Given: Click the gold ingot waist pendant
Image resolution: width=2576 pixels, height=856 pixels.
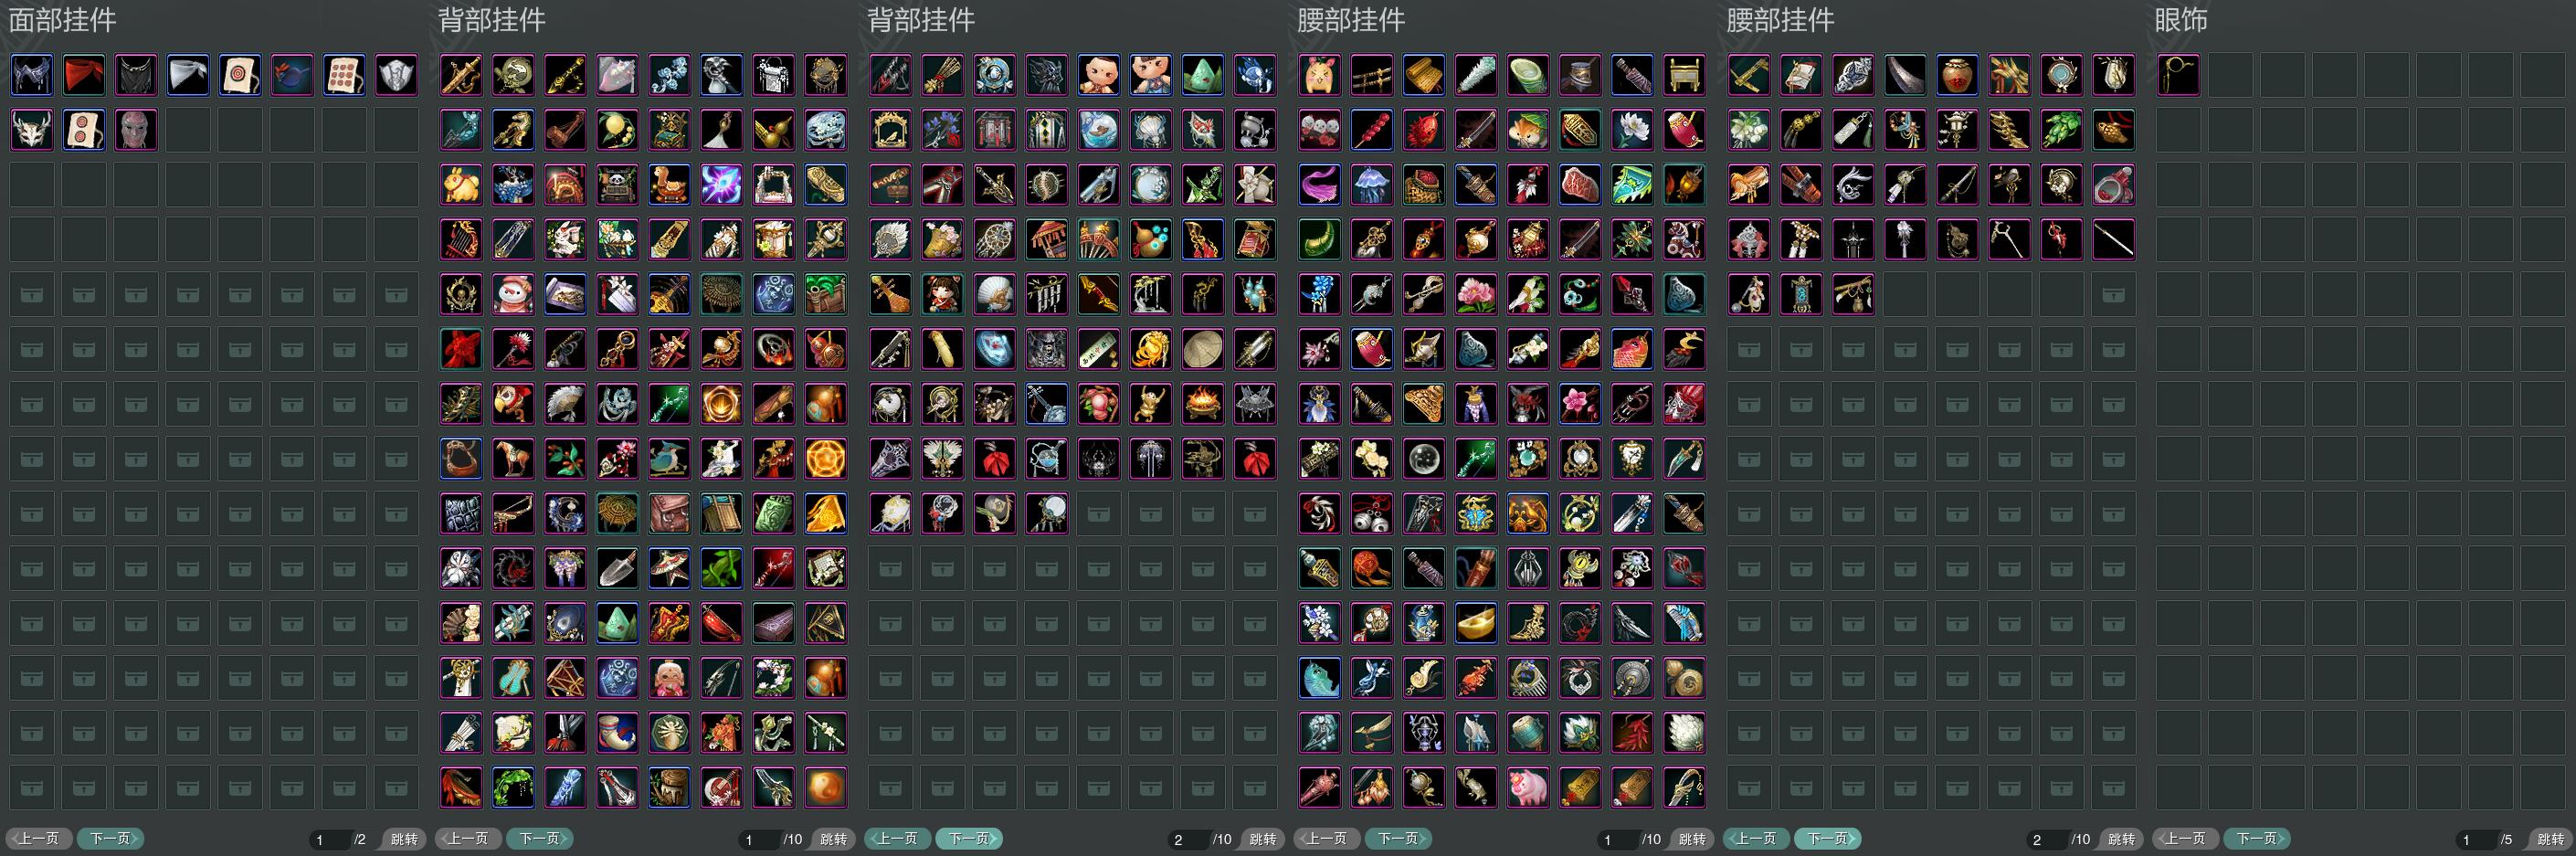Looking at the screenshot, I should coord(1476,623).
